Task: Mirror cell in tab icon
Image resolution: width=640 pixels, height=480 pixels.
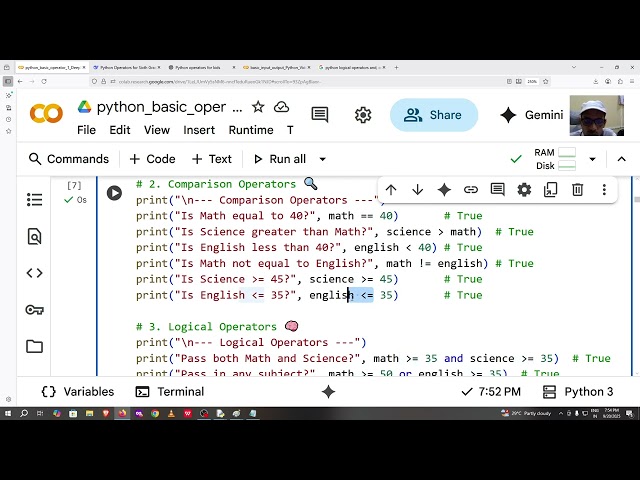Action: [551, 189]
